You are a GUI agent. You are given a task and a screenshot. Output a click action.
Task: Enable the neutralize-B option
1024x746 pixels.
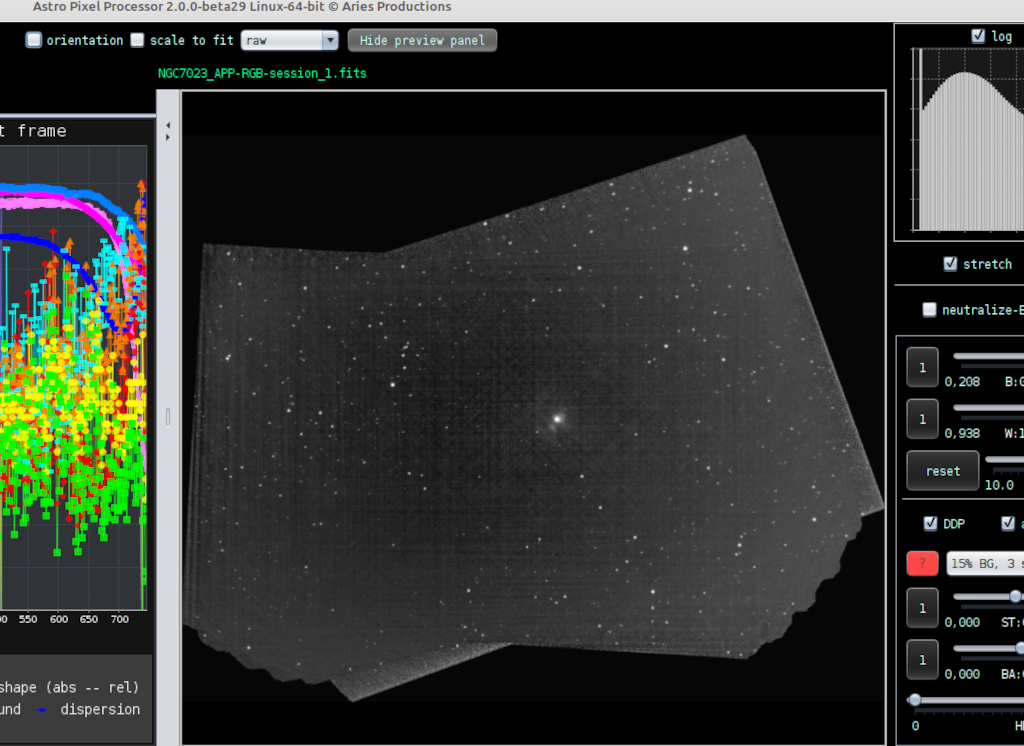[x=929, y=309]
